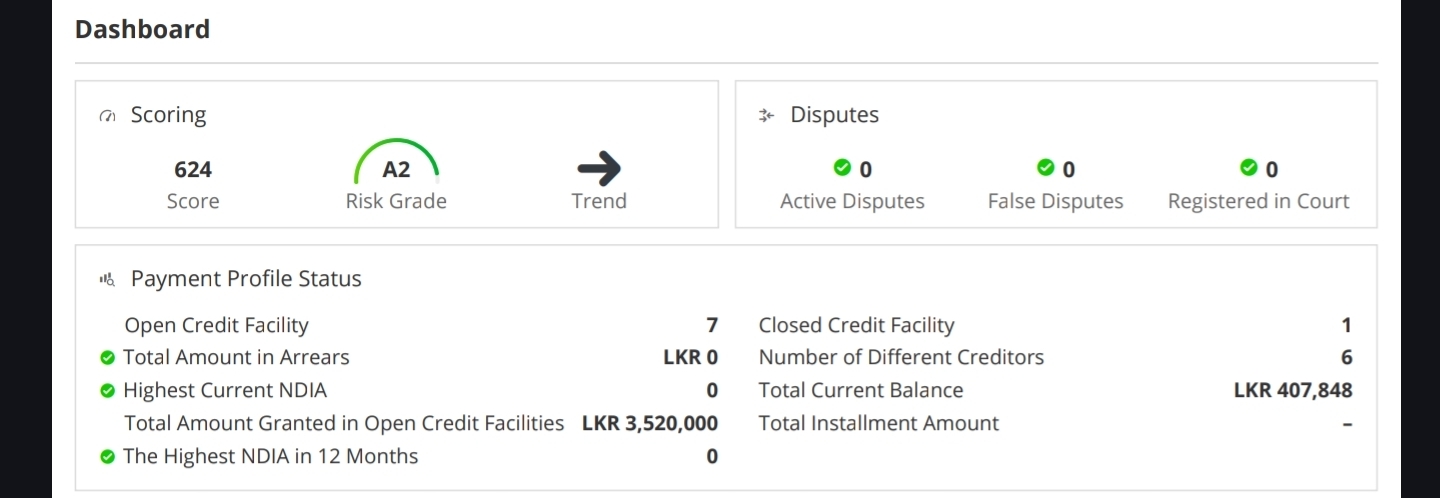Viewport: 1440px width, 498px height.
Task: Select the LKR 3,520,000 granted amount
Action: click(x=650, y=423)
